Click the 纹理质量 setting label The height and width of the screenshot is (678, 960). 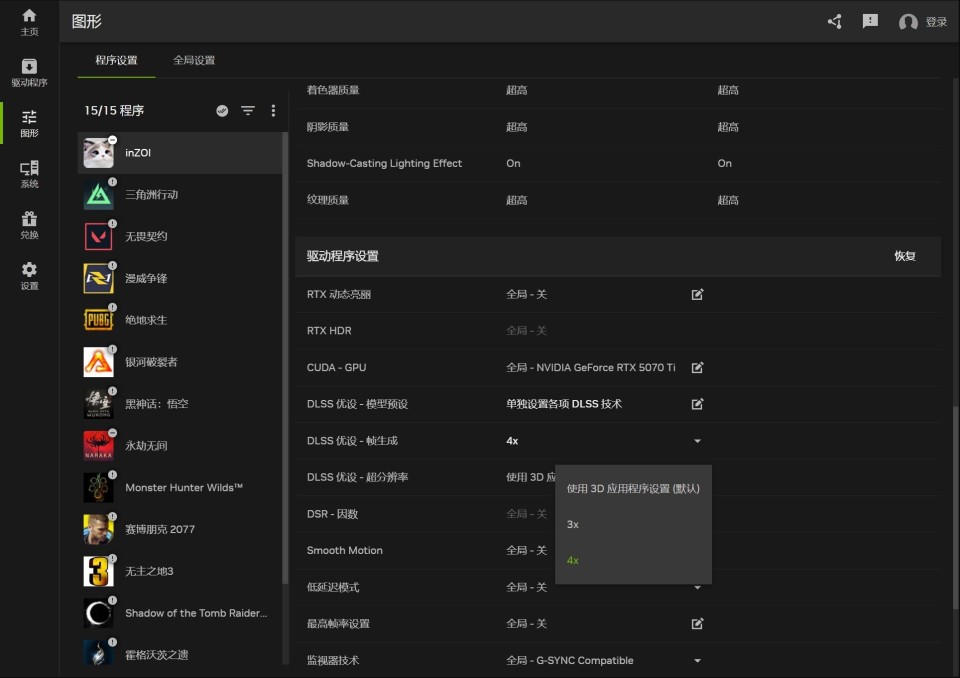pyautogui.click(x=328, y=200)
